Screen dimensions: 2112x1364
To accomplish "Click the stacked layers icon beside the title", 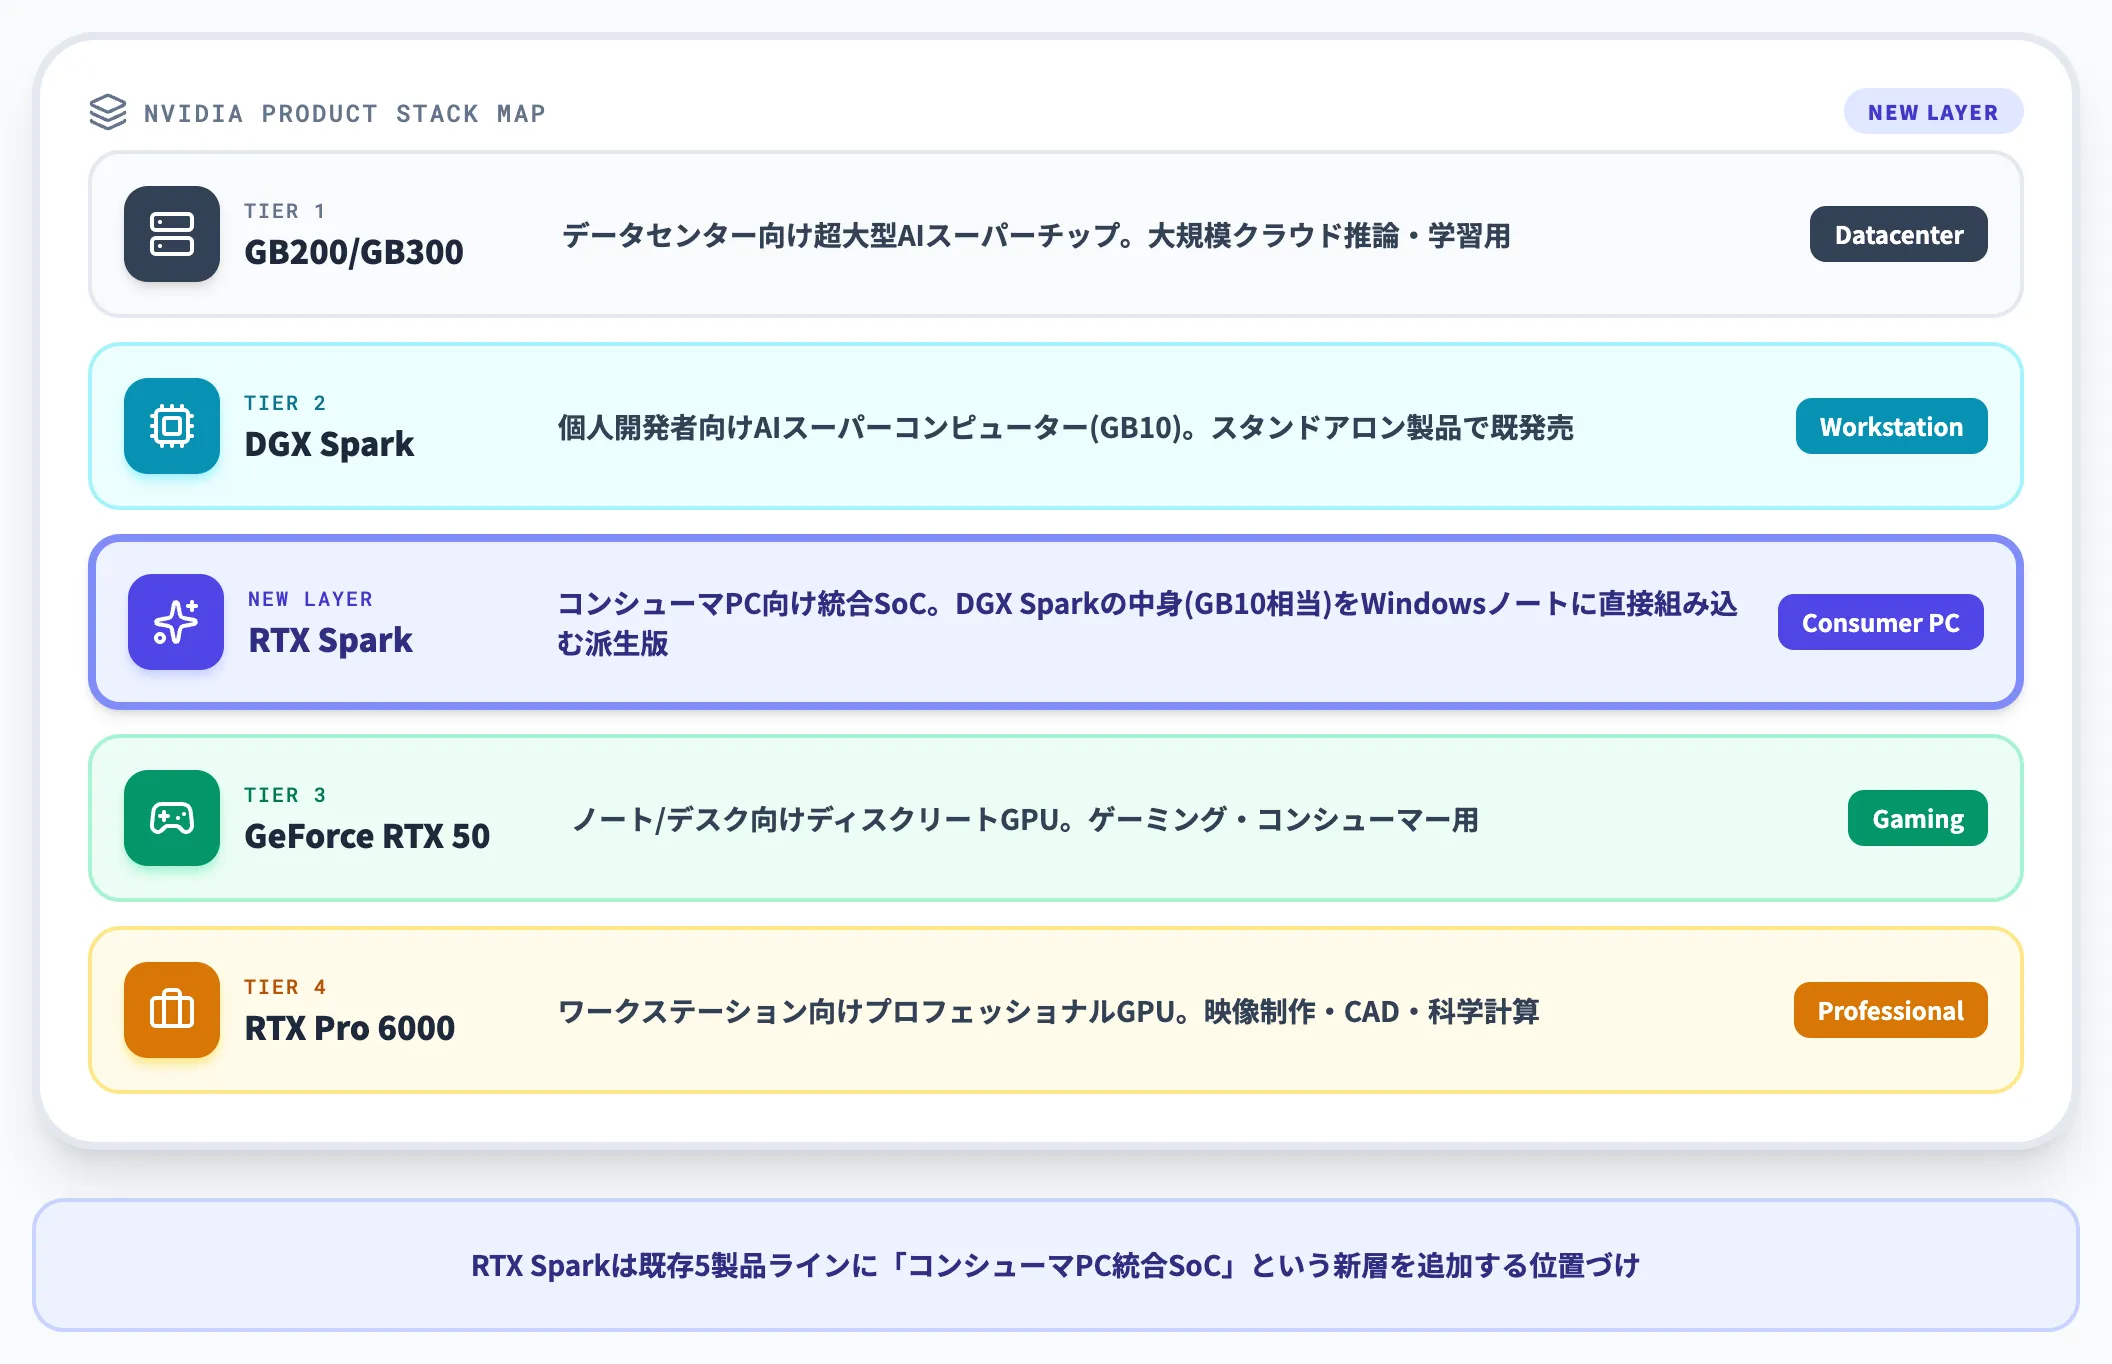I will click(x=108, y=112).
